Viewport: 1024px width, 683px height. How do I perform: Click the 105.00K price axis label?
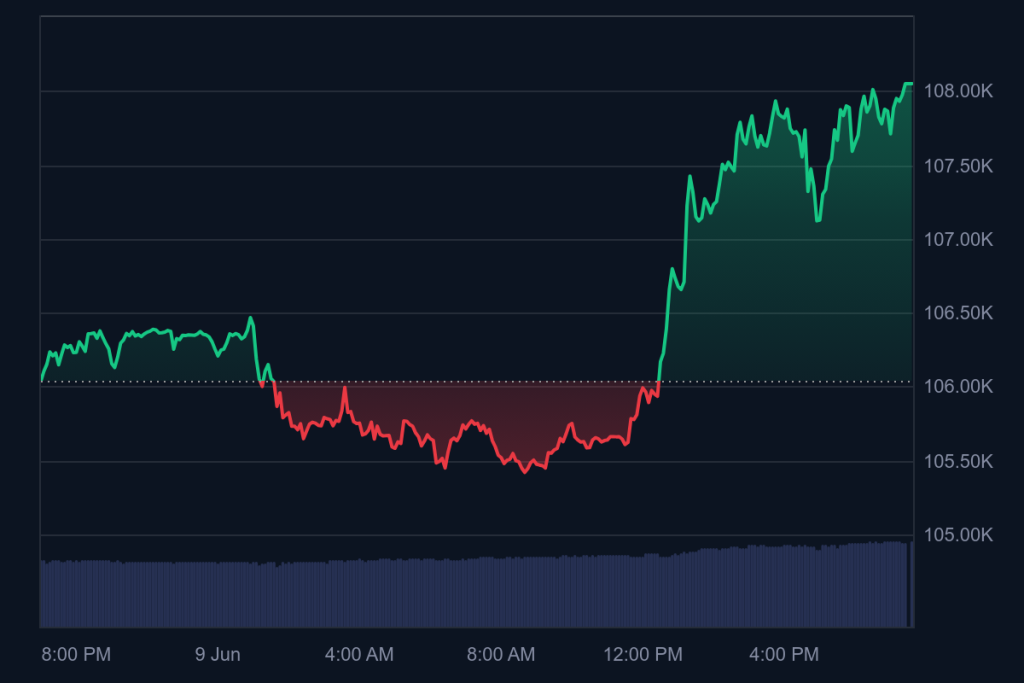(957, 536)
